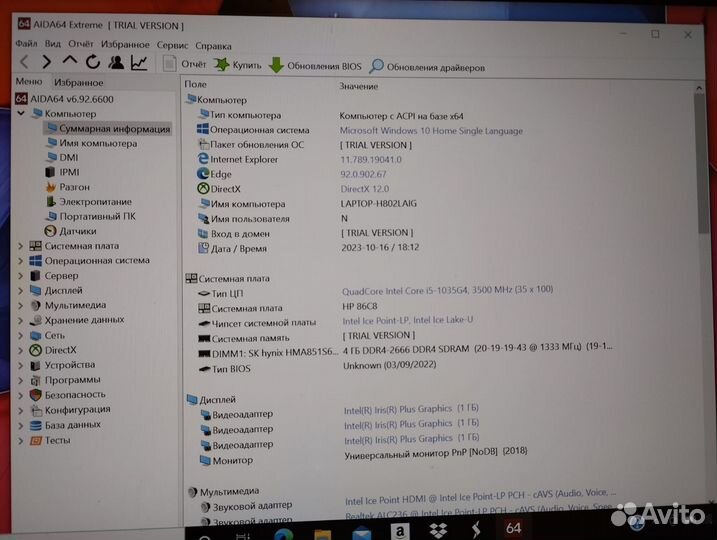Open the QuadCore Intel Core i5-1035G4 link

(x=447, y=290)
